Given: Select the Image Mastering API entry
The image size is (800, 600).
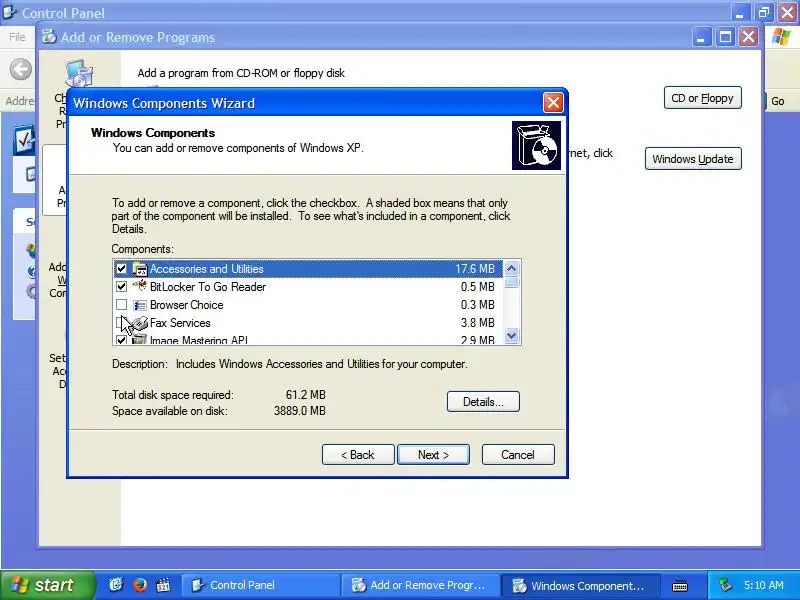Looking at the screenshot, I should click(x=199, y=340).
